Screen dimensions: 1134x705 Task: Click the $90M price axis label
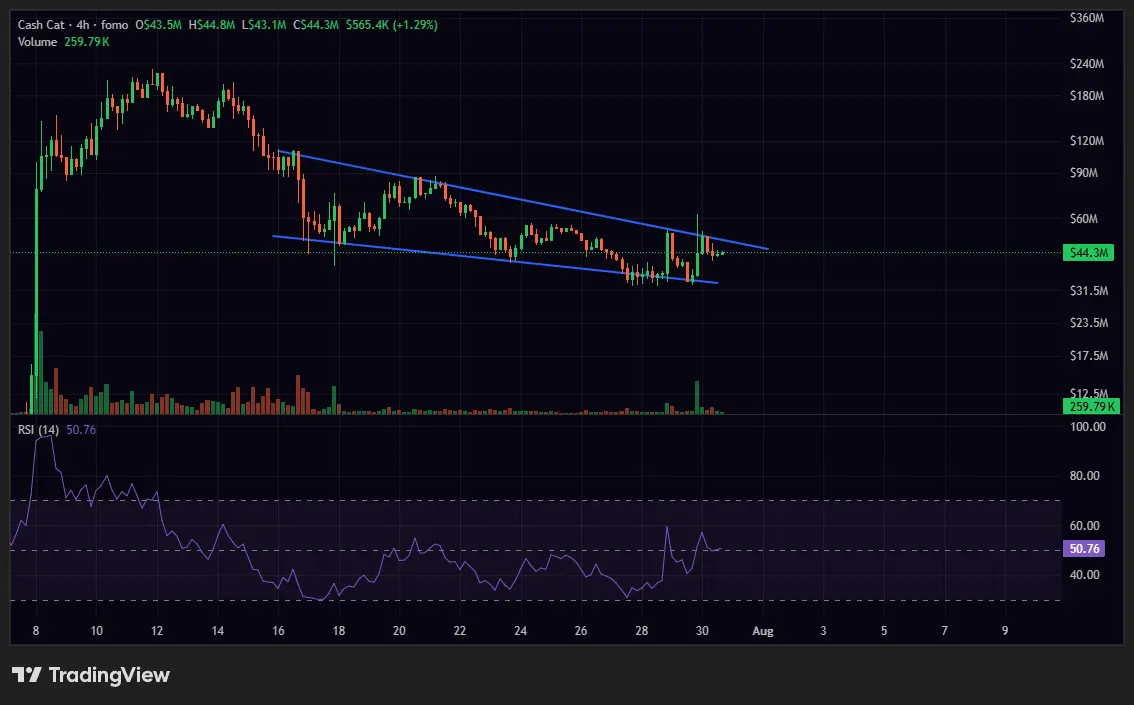[x=1083, y=173]
